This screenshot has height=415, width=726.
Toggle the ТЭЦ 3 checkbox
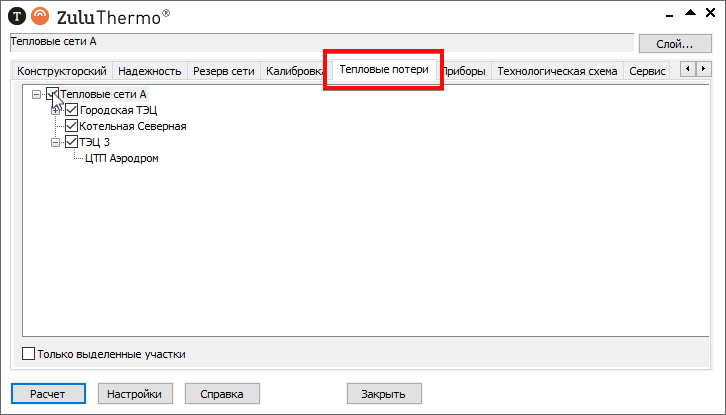click(x=71, y=142)
